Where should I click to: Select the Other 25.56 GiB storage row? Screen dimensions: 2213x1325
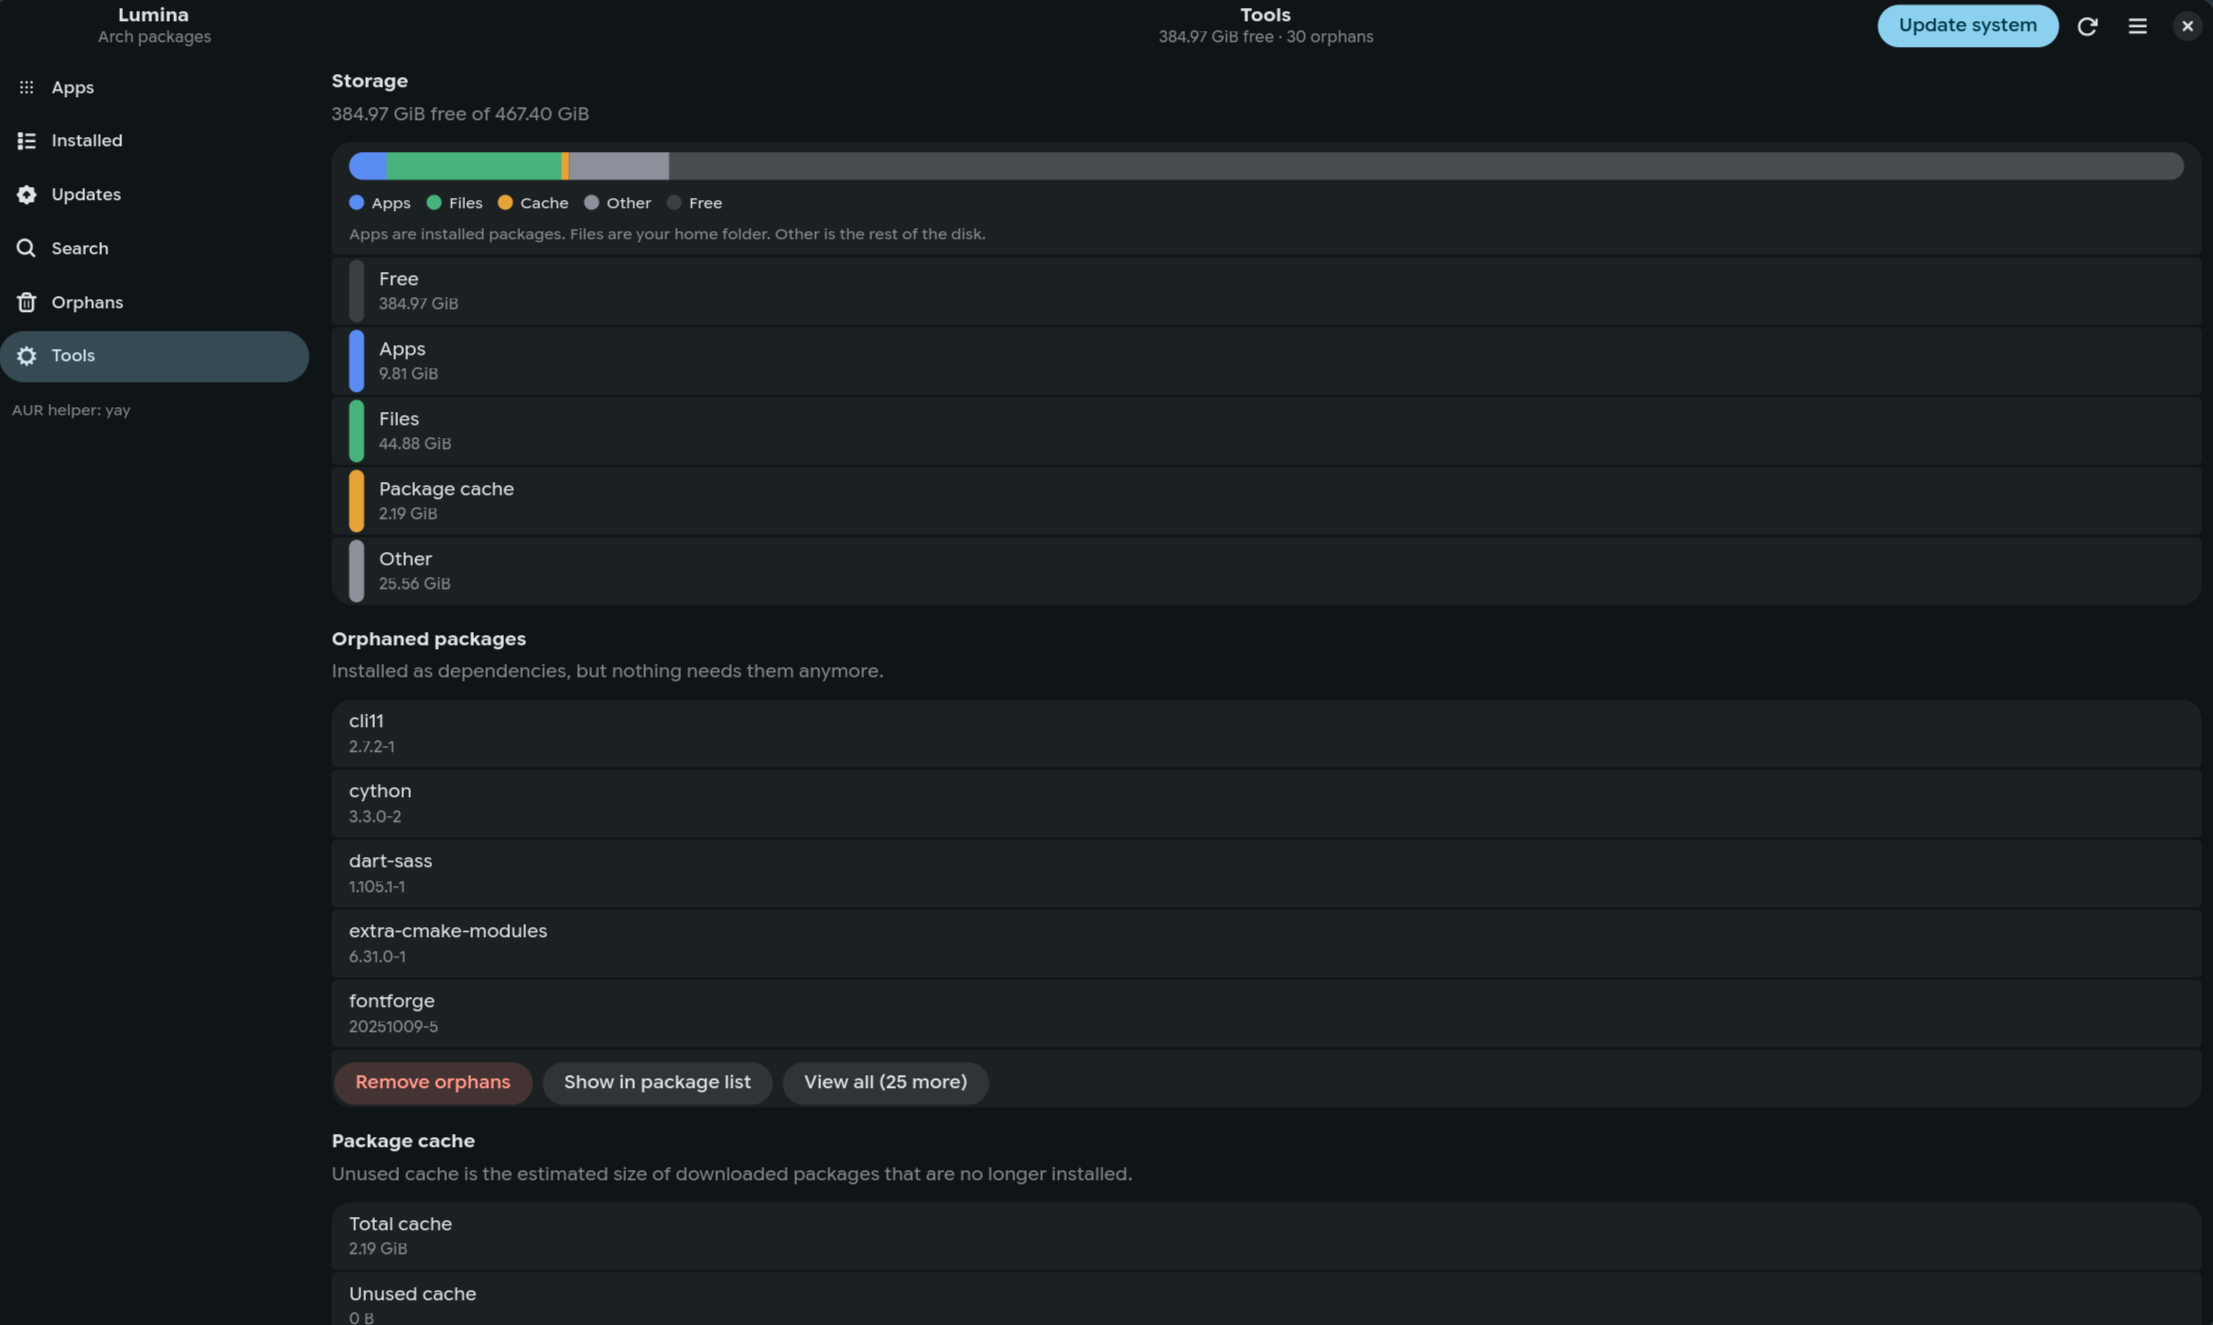1266,571
